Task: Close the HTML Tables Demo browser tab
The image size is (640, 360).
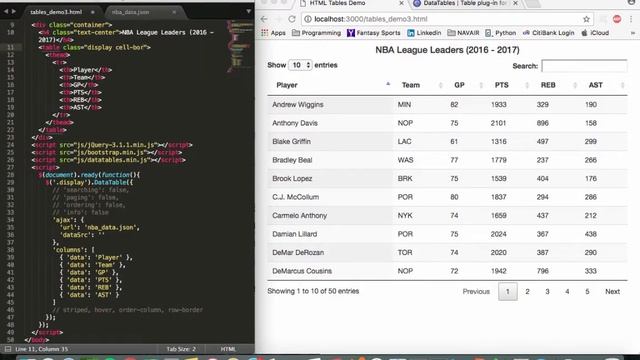Action: tap(401, 3)
